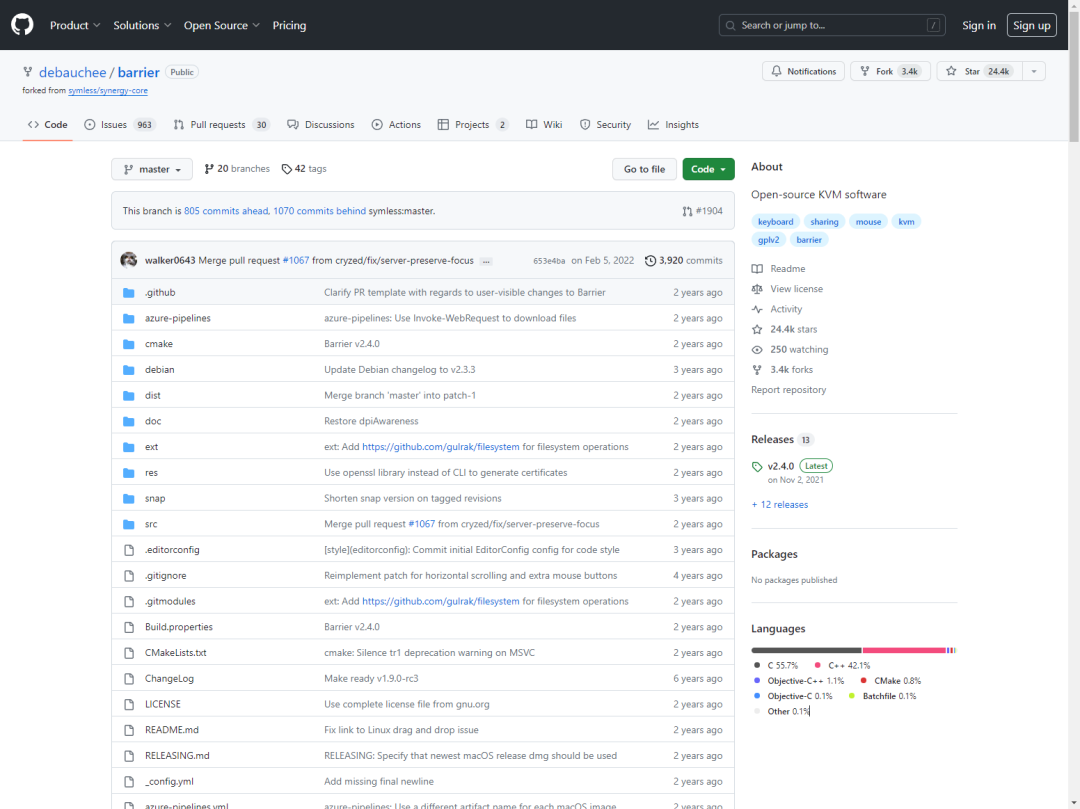
Task: Click the license scale icon in About
Action: pos(757,289)
